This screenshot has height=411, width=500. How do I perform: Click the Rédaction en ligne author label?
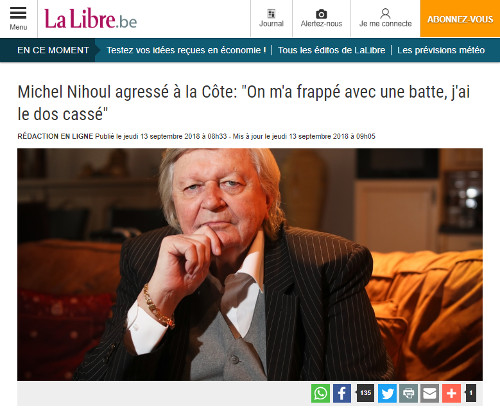click(55, 136)
